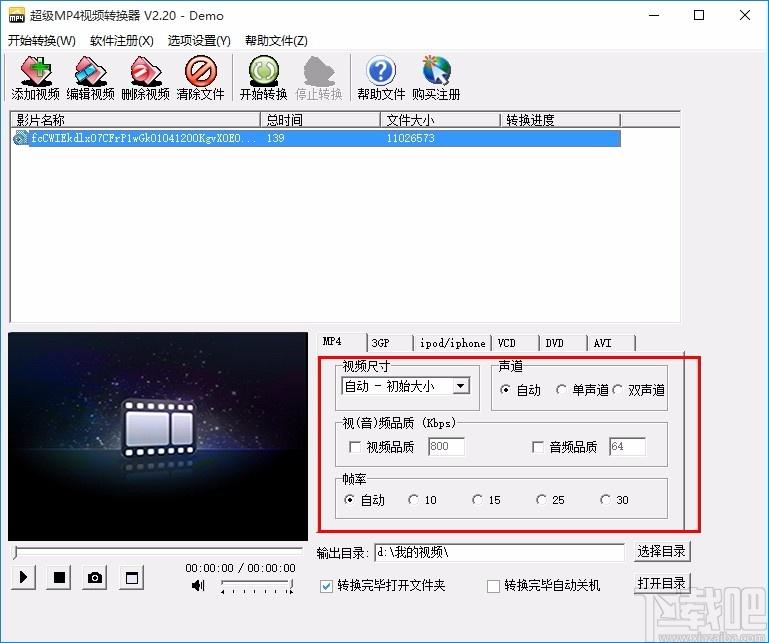Open the 开始转换(W) menu
Image resolution: width=769 pixels, height=643 pixels.
42,41
